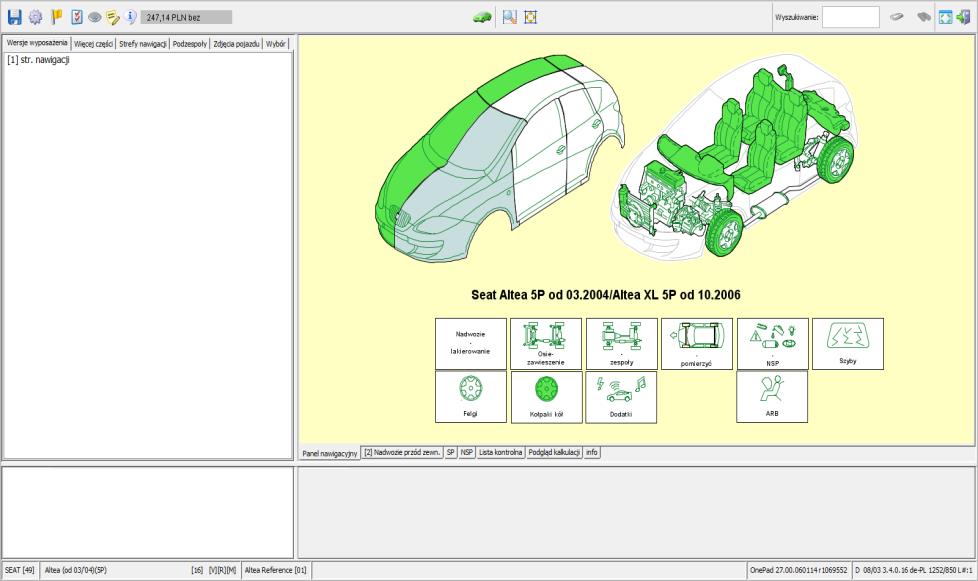Open the Osie-zawieszenie tile

546,343
